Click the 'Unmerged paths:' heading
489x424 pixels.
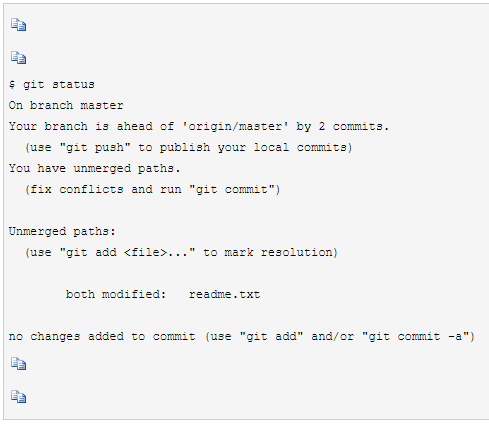[x=62, y=232]
